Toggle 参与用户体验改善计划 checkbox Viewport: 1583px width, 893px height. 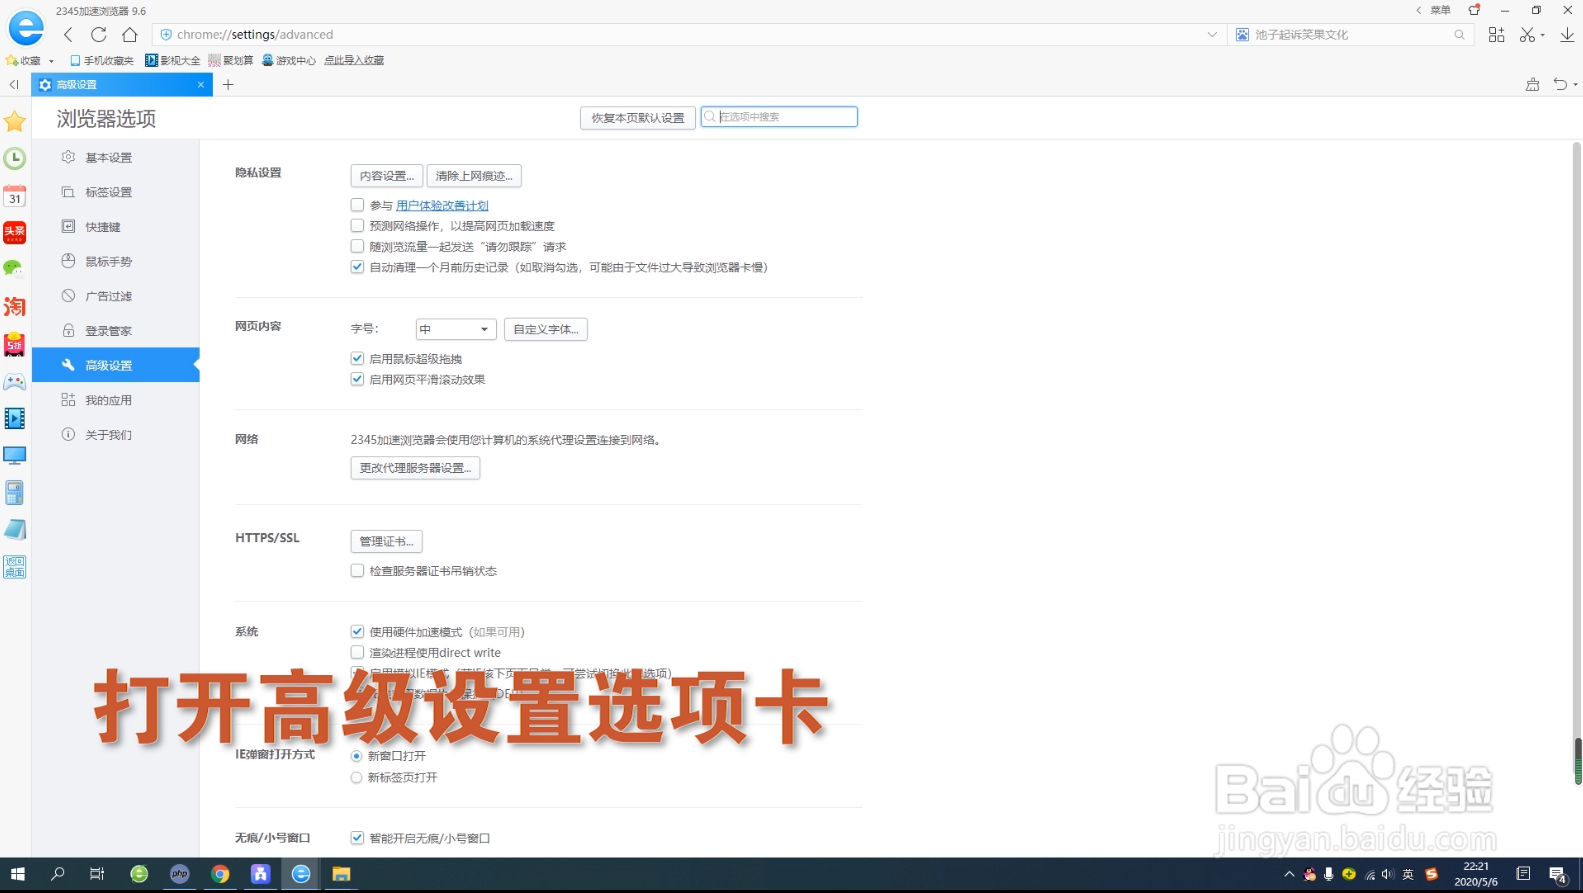tap(357, 205)
